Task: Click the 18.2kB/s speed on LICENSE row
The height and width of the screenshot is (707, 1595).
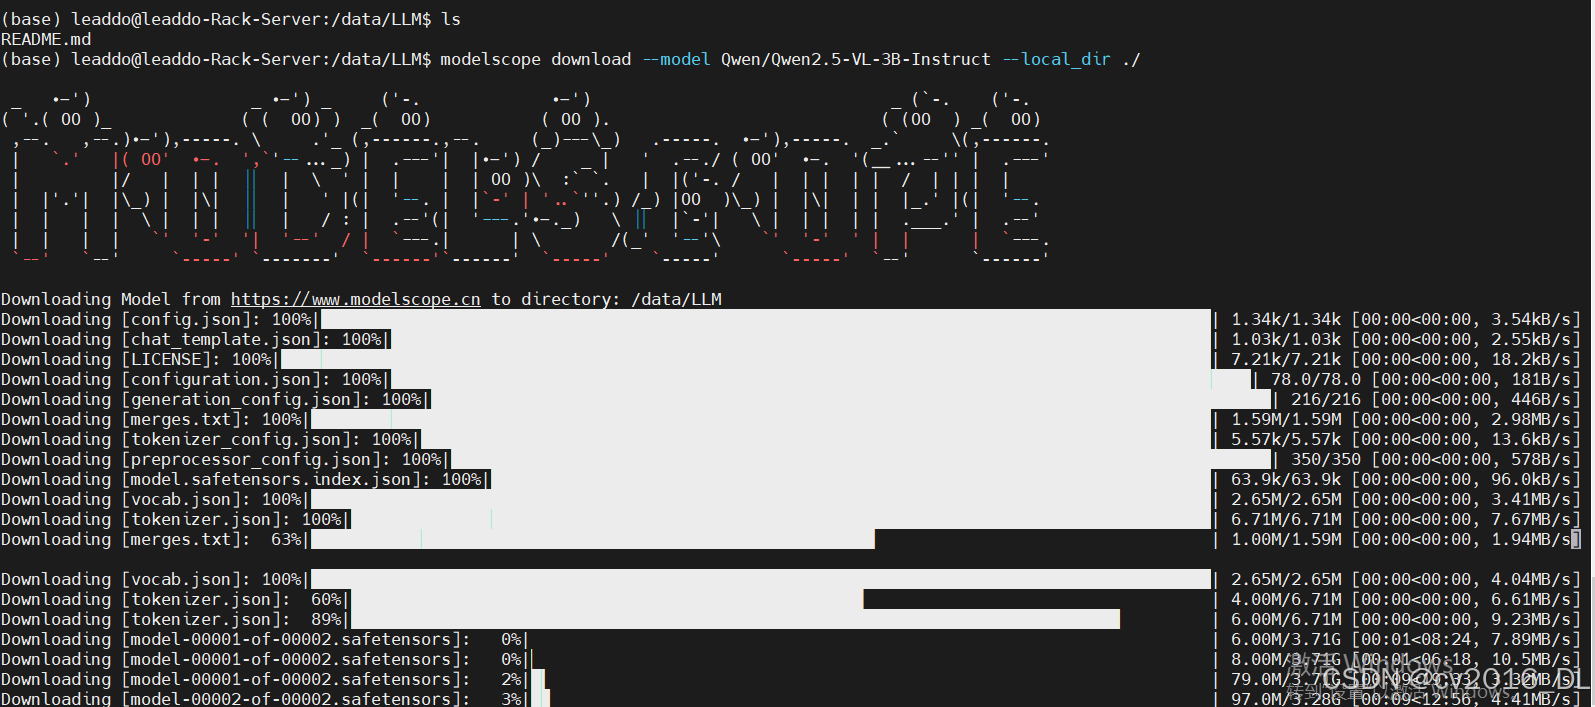Action: (x=1531, y=359)
